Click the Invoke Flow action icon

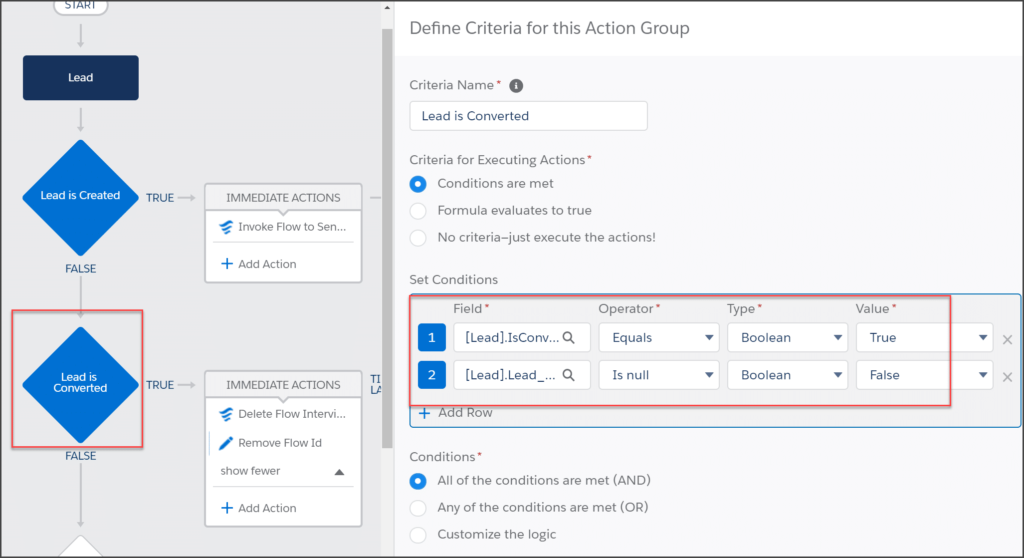(226, 227)
